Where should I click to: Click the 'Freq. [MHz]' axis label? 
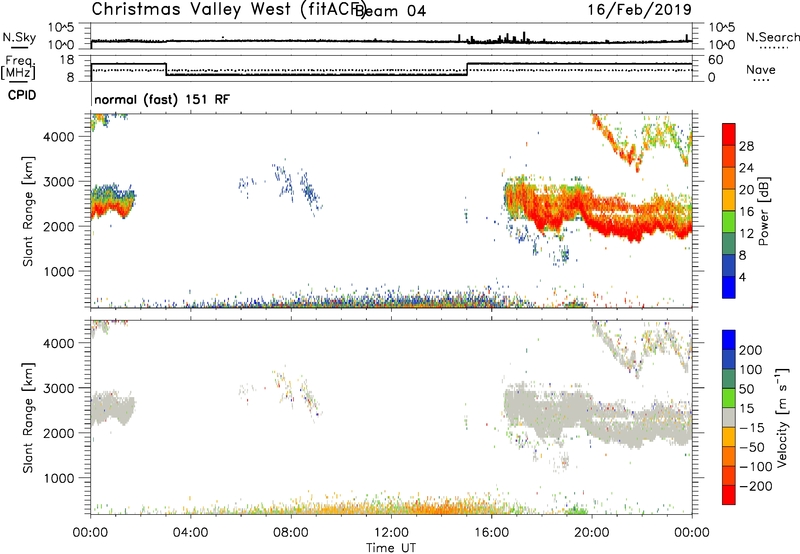[x=18, y=67]
